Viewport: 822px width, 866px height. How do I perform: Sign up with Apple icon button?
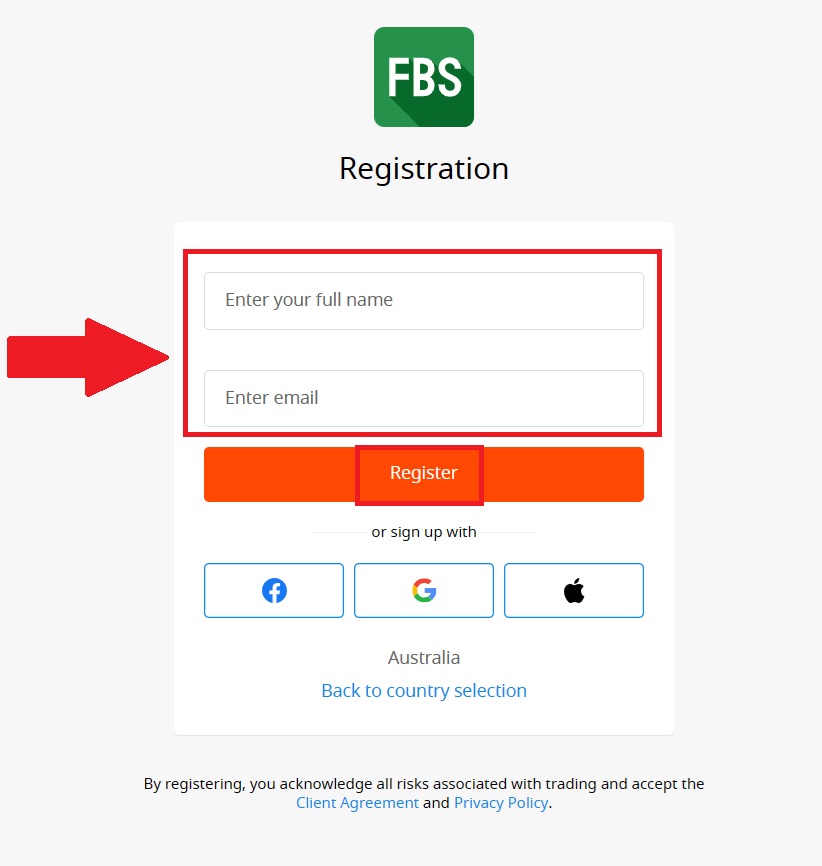[574, 591]
